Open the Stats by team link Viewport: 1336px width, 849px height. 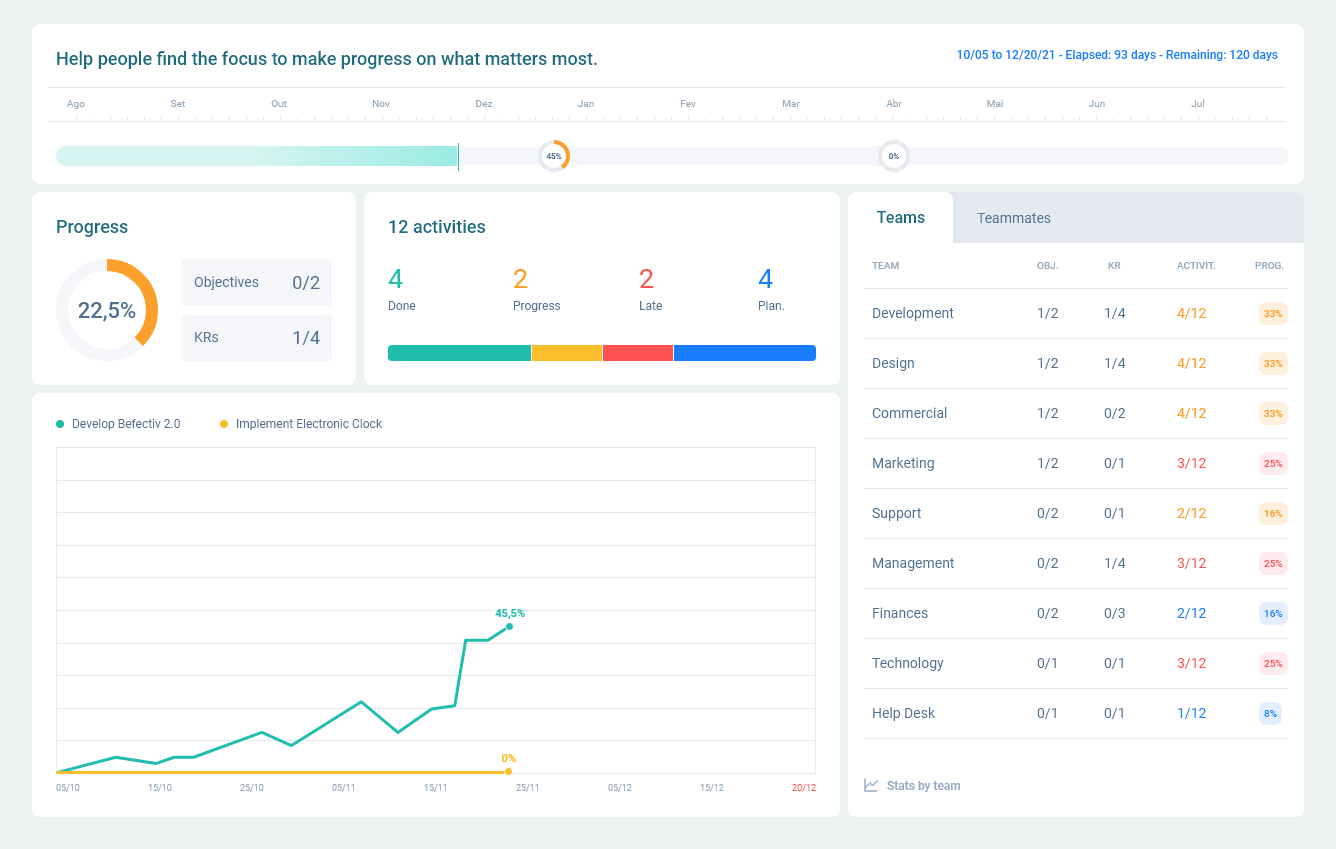(x=923, y=786)
